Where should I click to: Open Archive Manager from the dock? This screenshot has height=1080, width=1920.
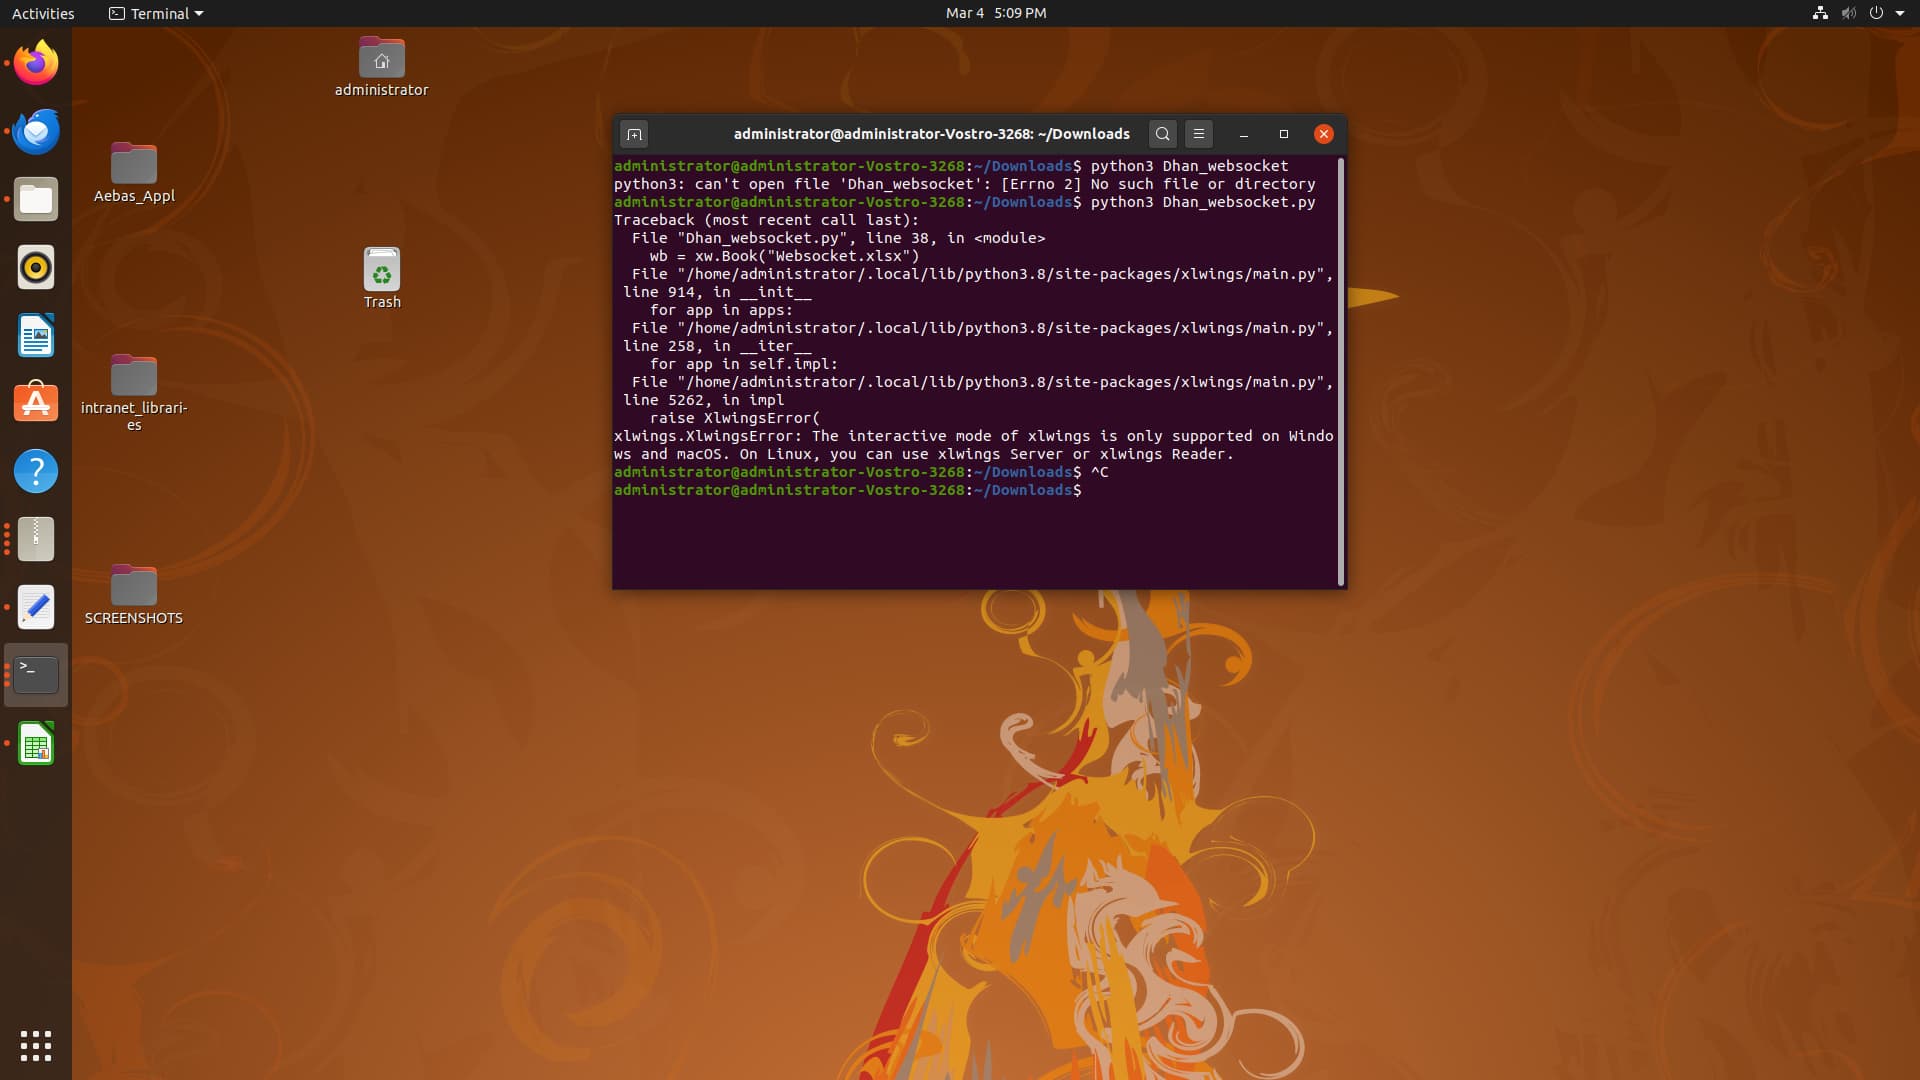[x=36, y=539]
